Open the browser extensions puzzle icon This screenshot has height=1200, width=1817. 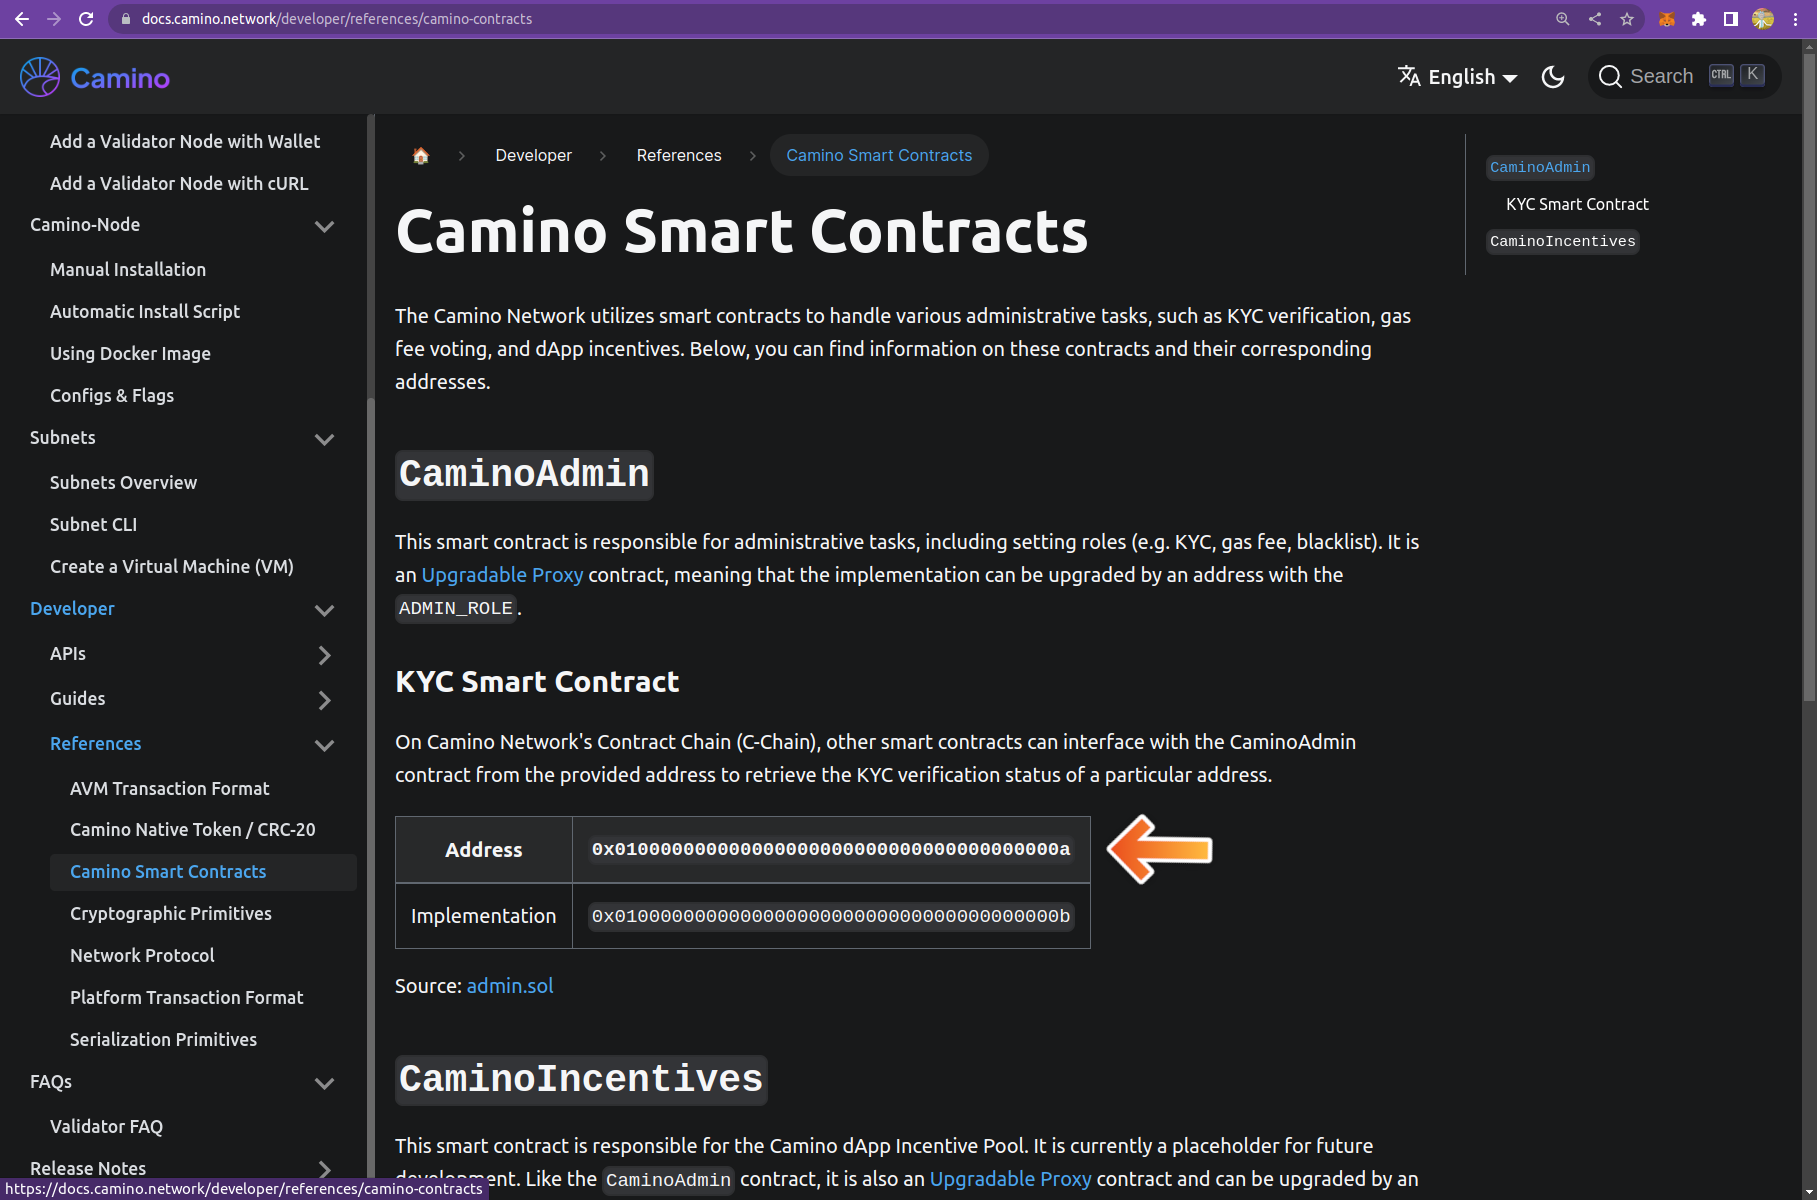tap(1699, 19)
